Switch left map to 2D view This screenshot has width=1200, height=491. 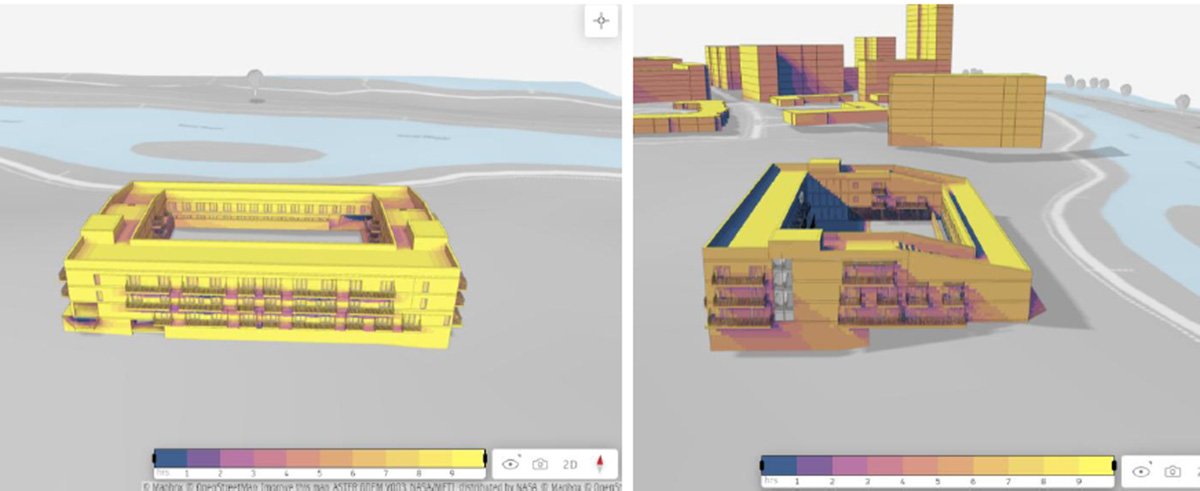570,463
